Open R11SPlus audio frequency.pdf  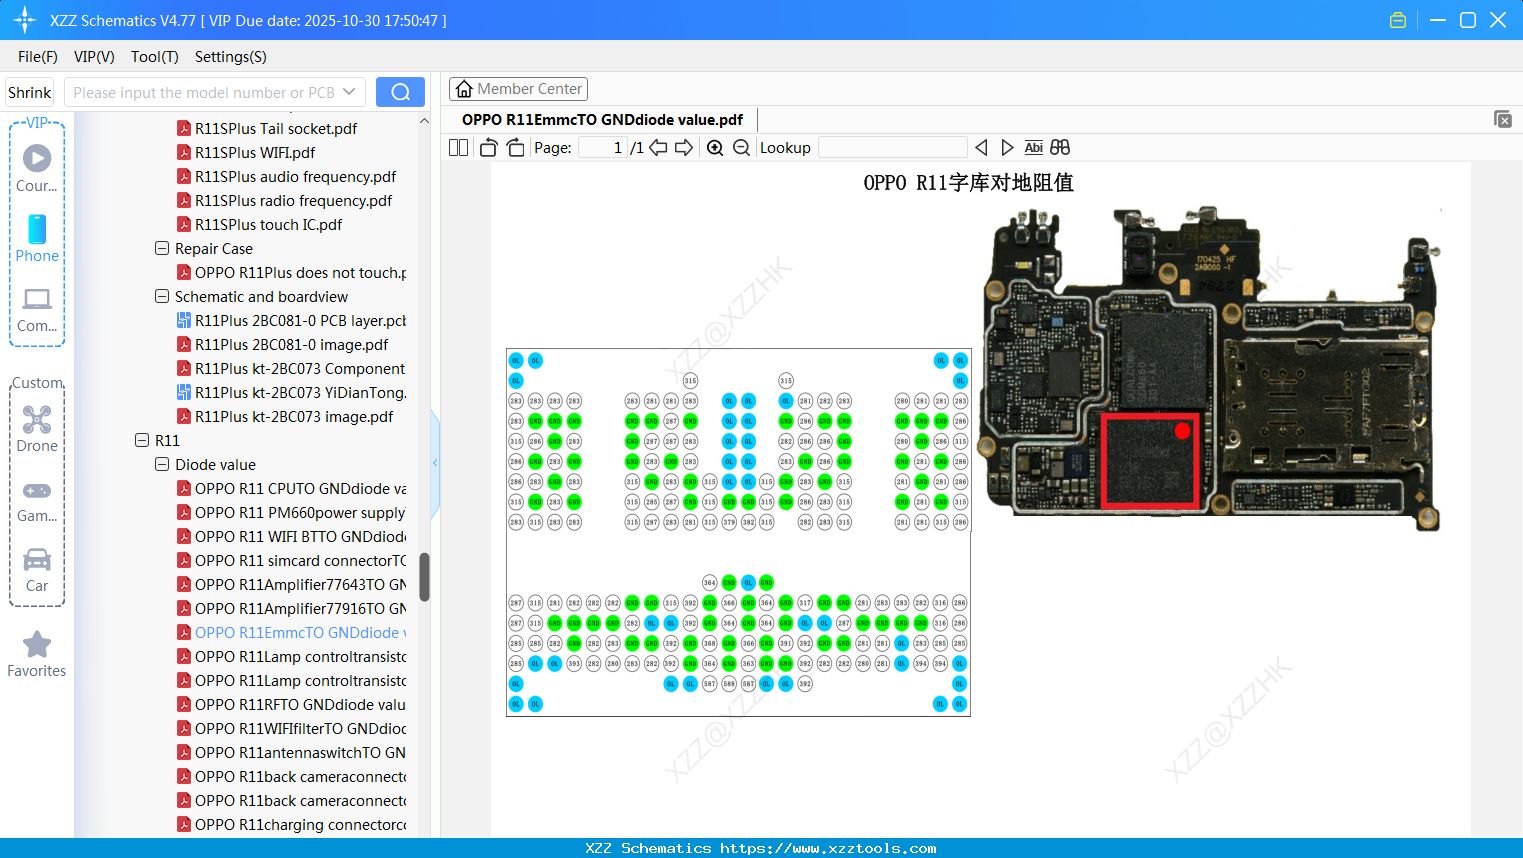tap(286, 176)
